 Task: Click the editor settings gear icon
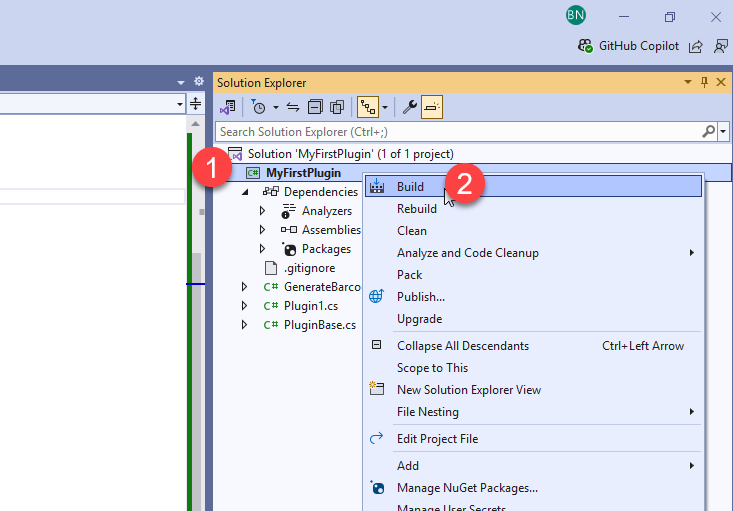click(199, 81)
